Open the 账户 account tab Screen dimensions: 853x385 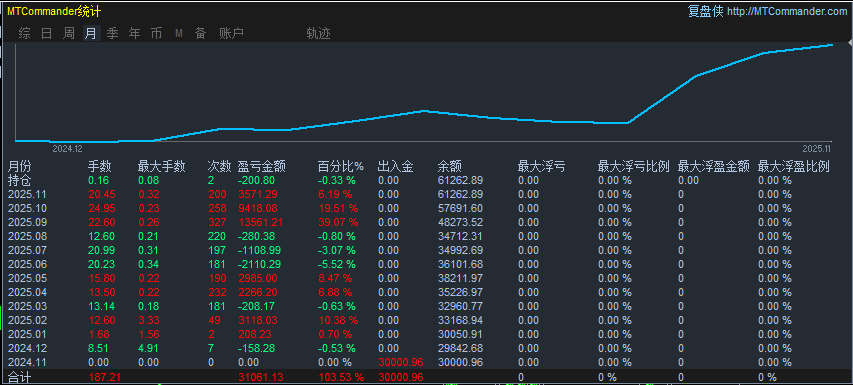click(x=232, y=34)
